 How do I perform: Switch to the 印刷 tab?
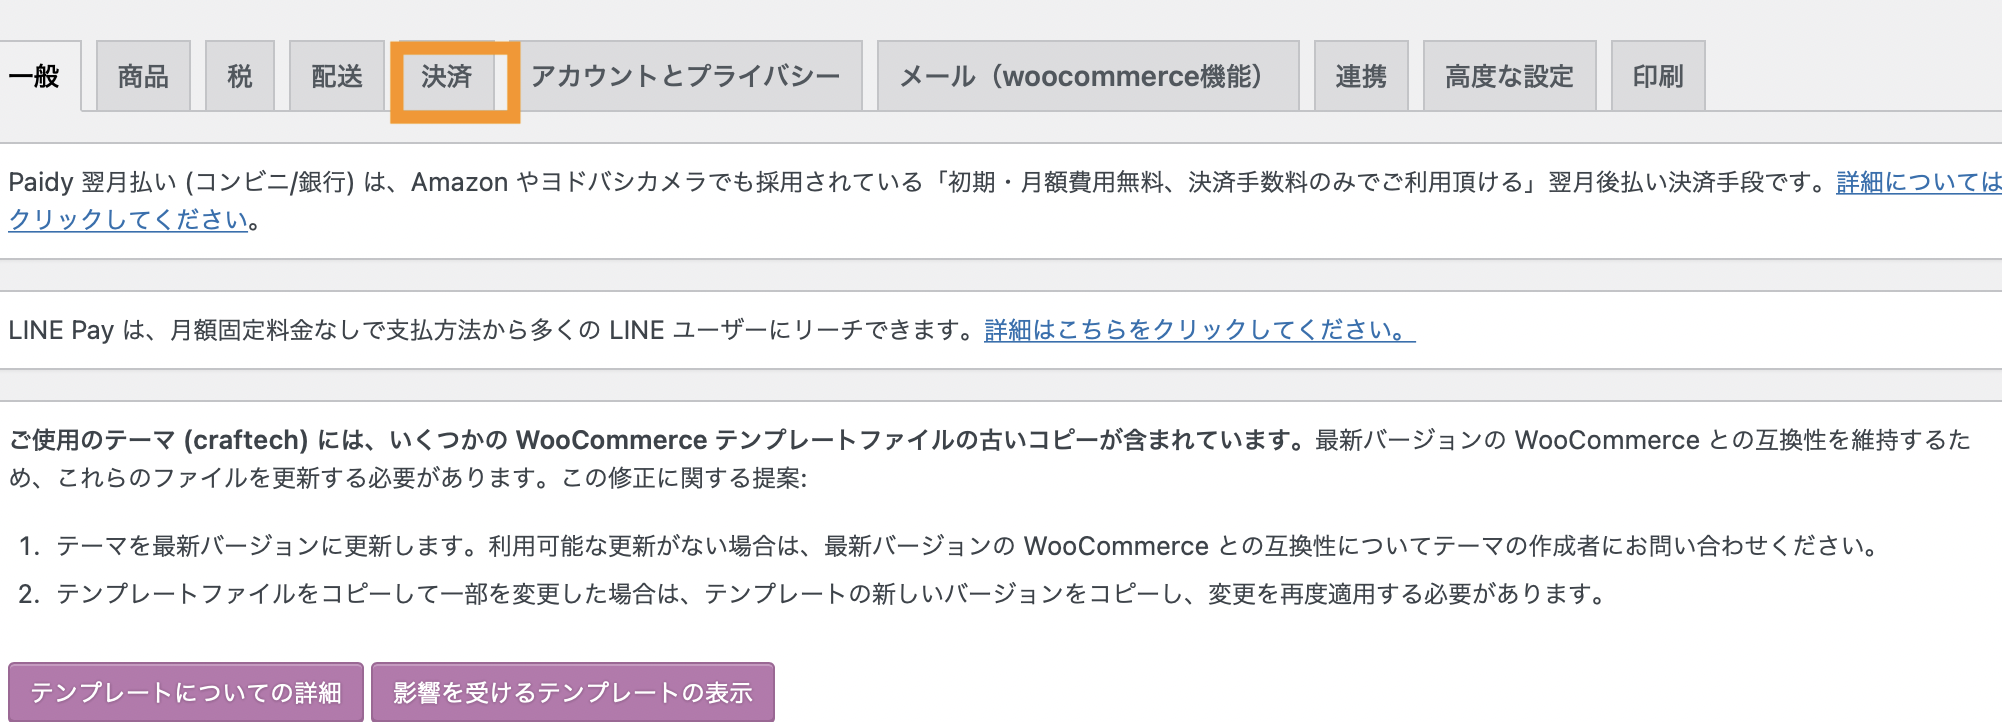pyautogui.click(x=1658, y=77)
